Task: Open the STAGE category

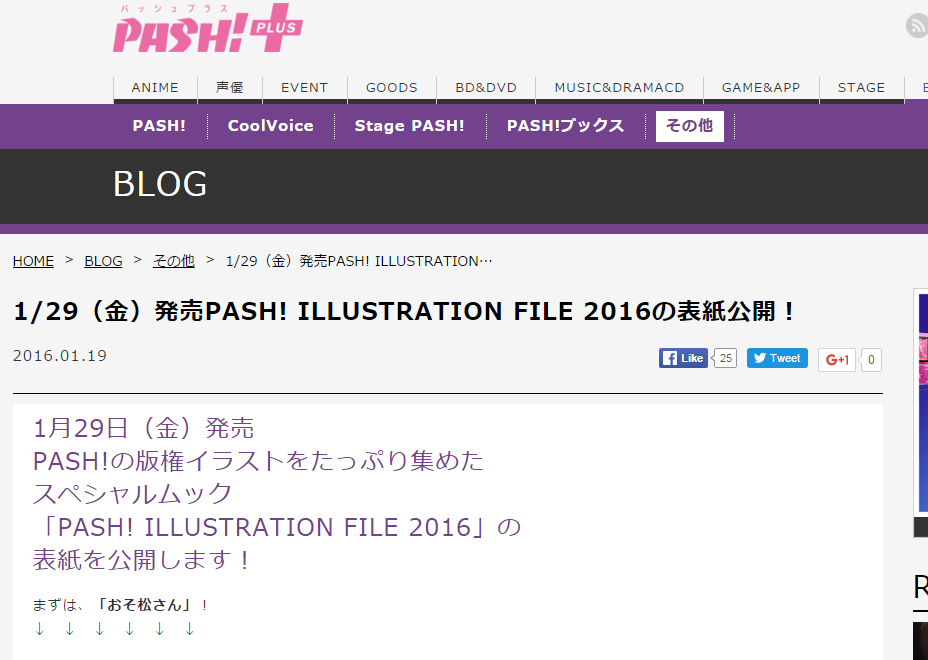Action: click(861, 88)
